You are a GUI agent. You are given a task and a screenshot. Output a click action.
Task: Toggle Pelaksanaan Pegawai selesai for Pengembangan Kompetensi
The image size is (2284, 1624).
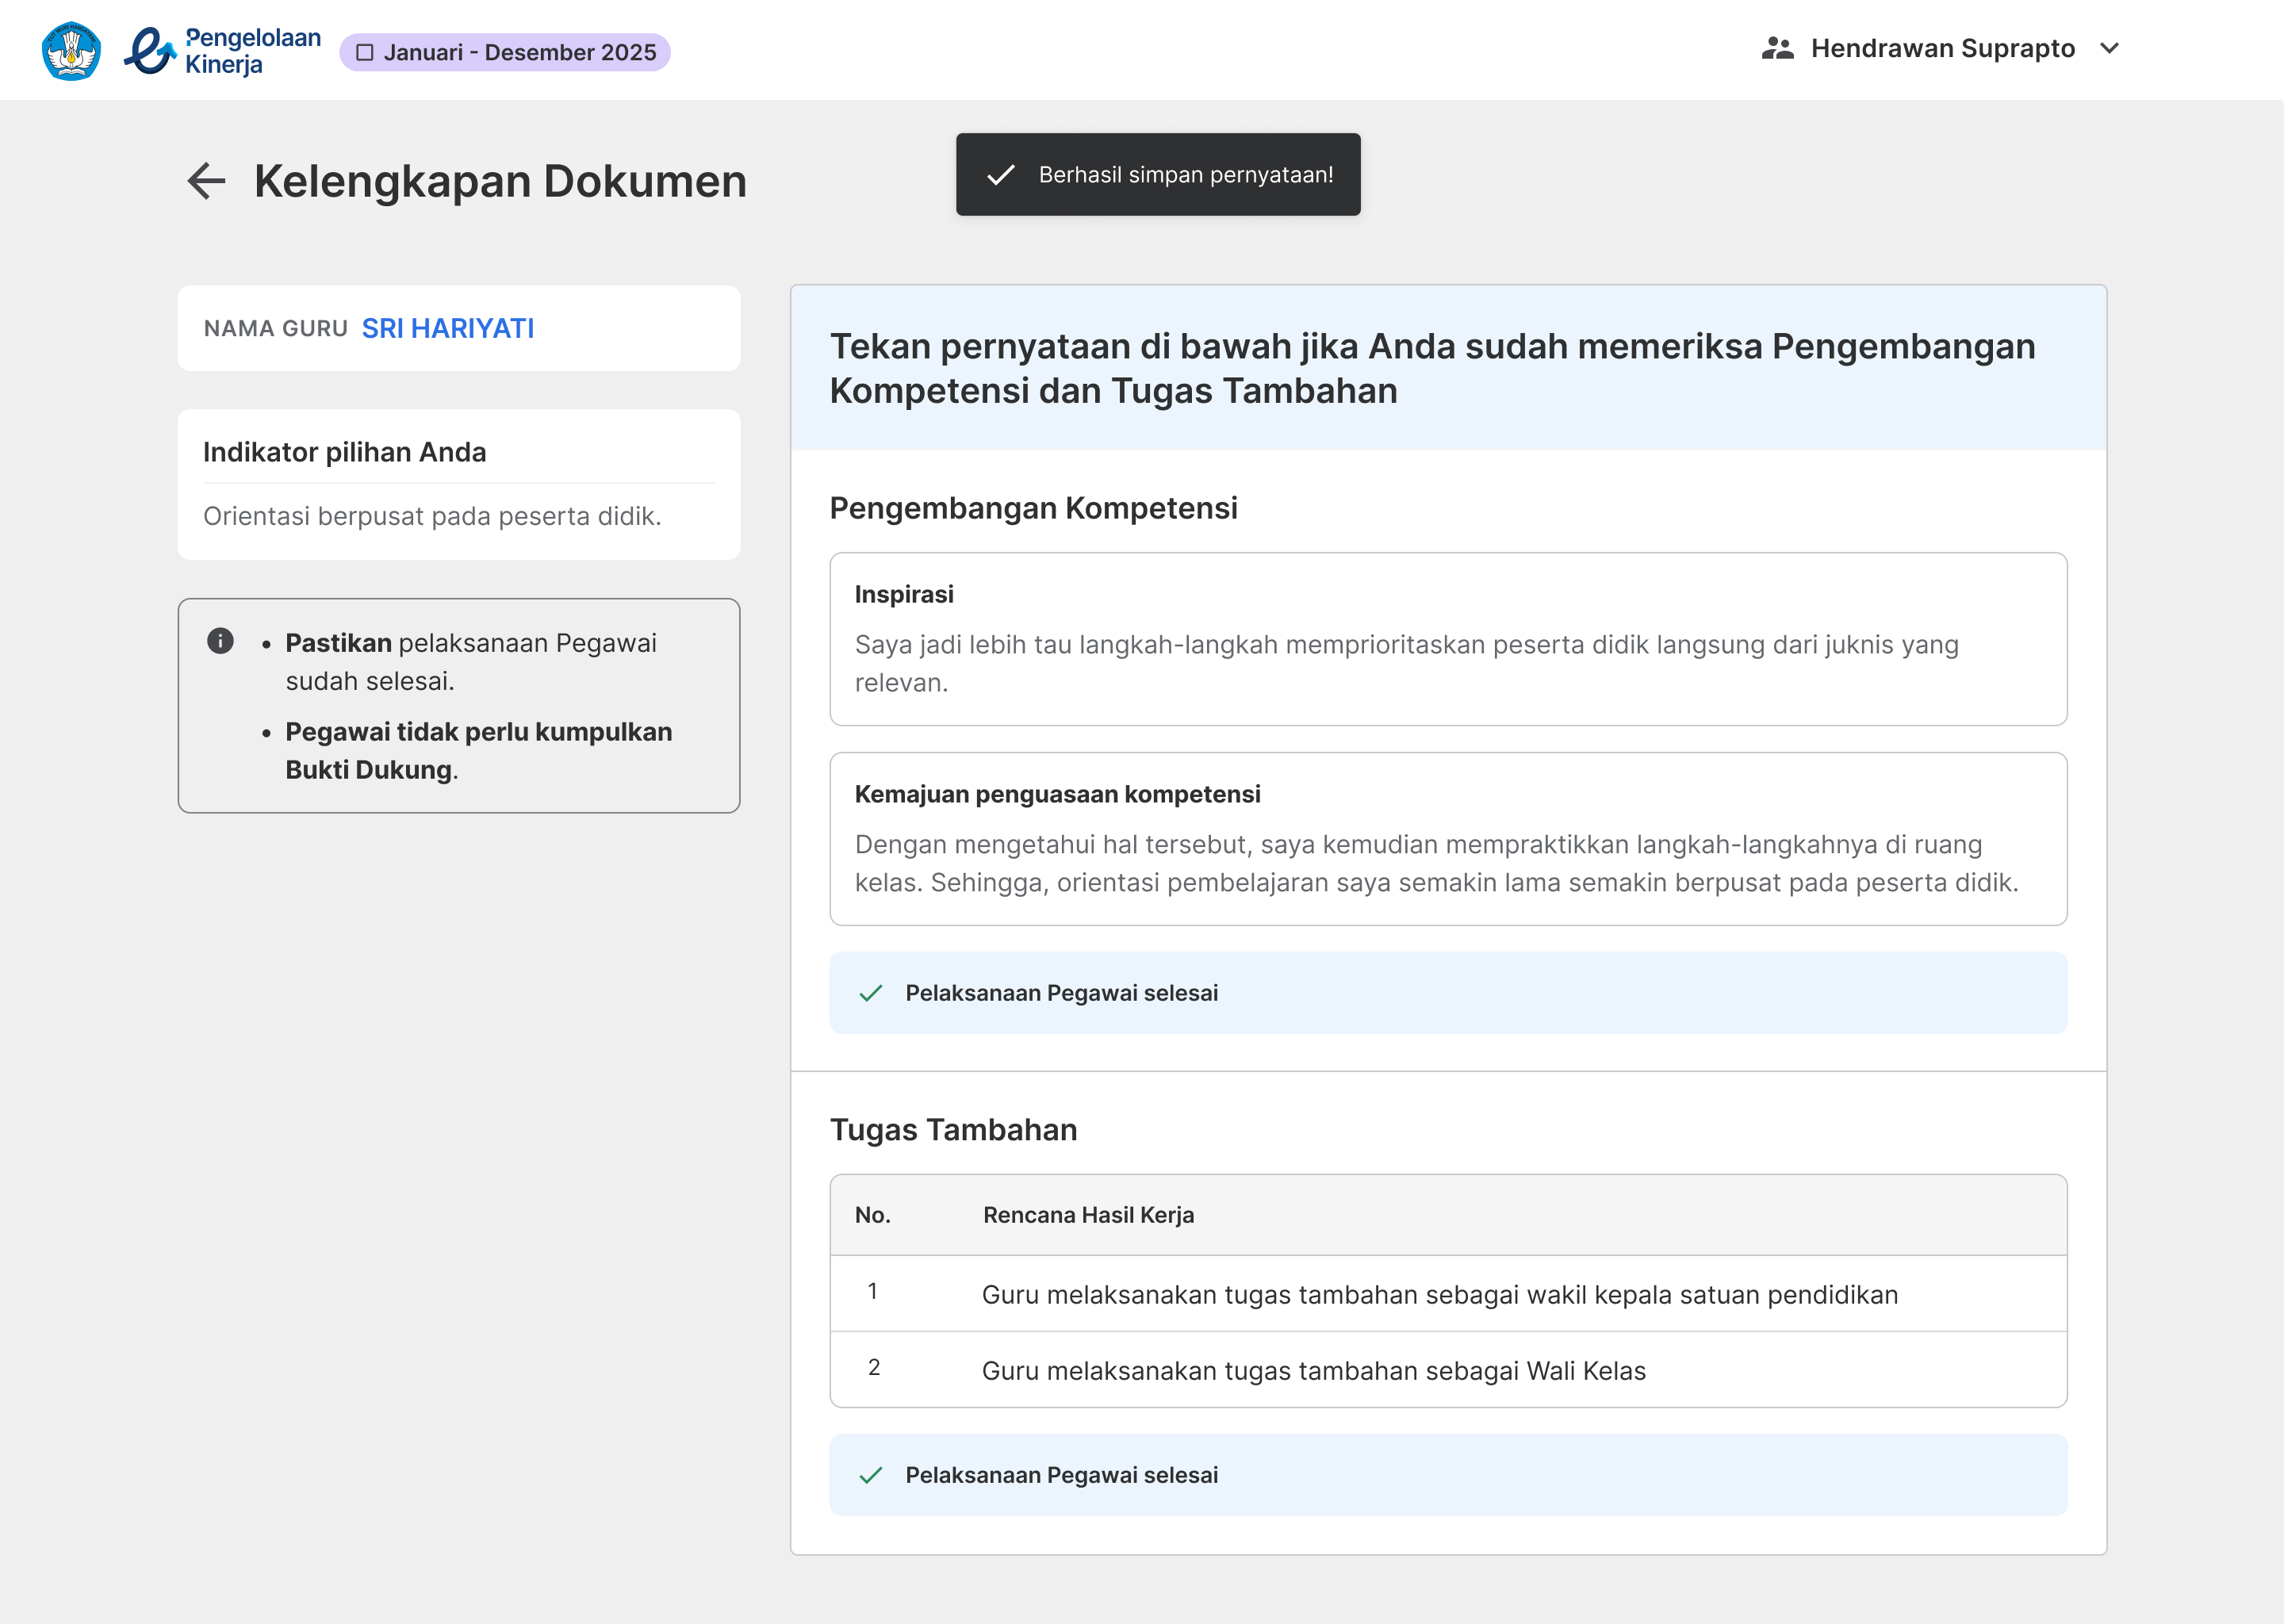tap(1448, 993)
